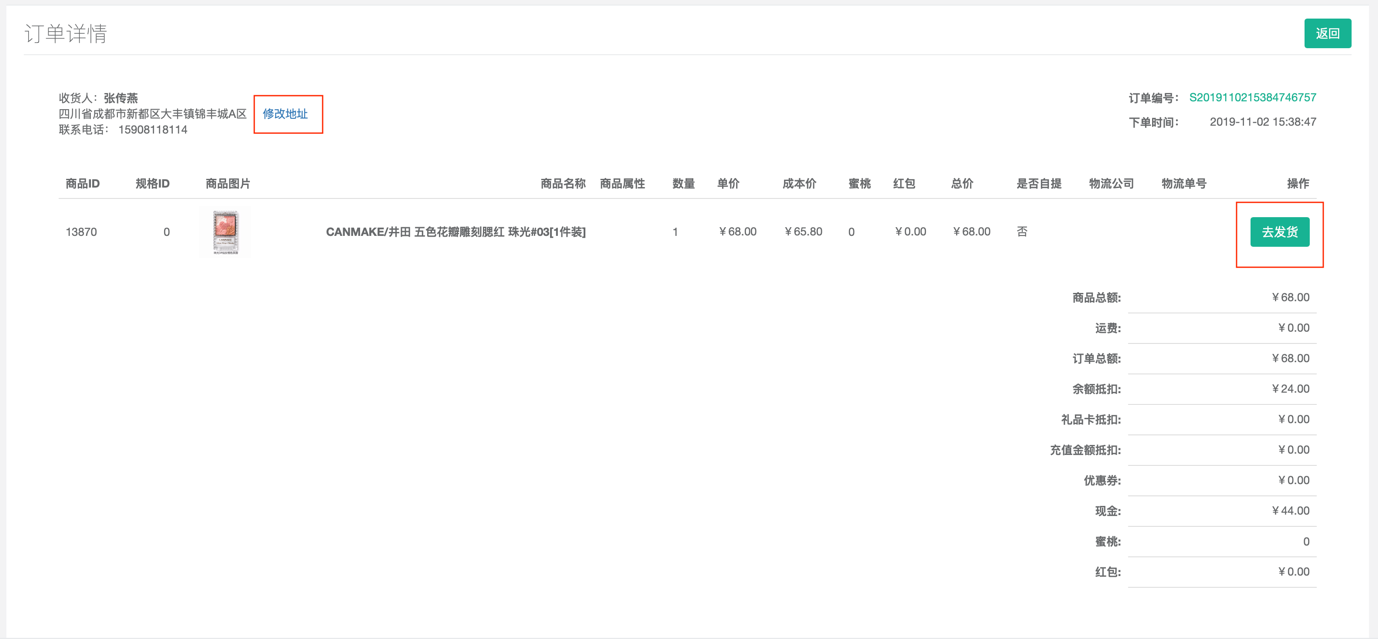
Task: Click the 订单详情 page heading
Action: 66,34
